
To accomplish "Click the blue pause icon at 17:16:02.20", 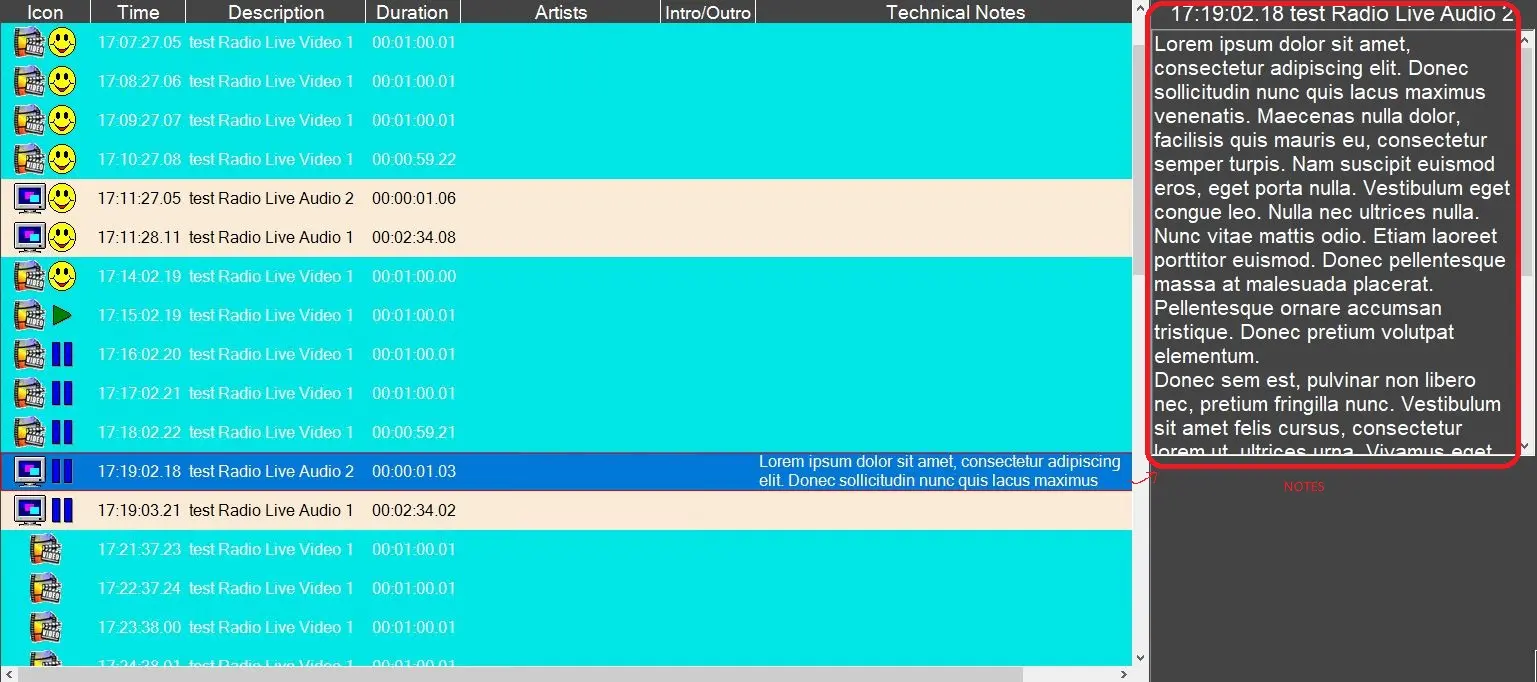I will click(x=62, y=355).
